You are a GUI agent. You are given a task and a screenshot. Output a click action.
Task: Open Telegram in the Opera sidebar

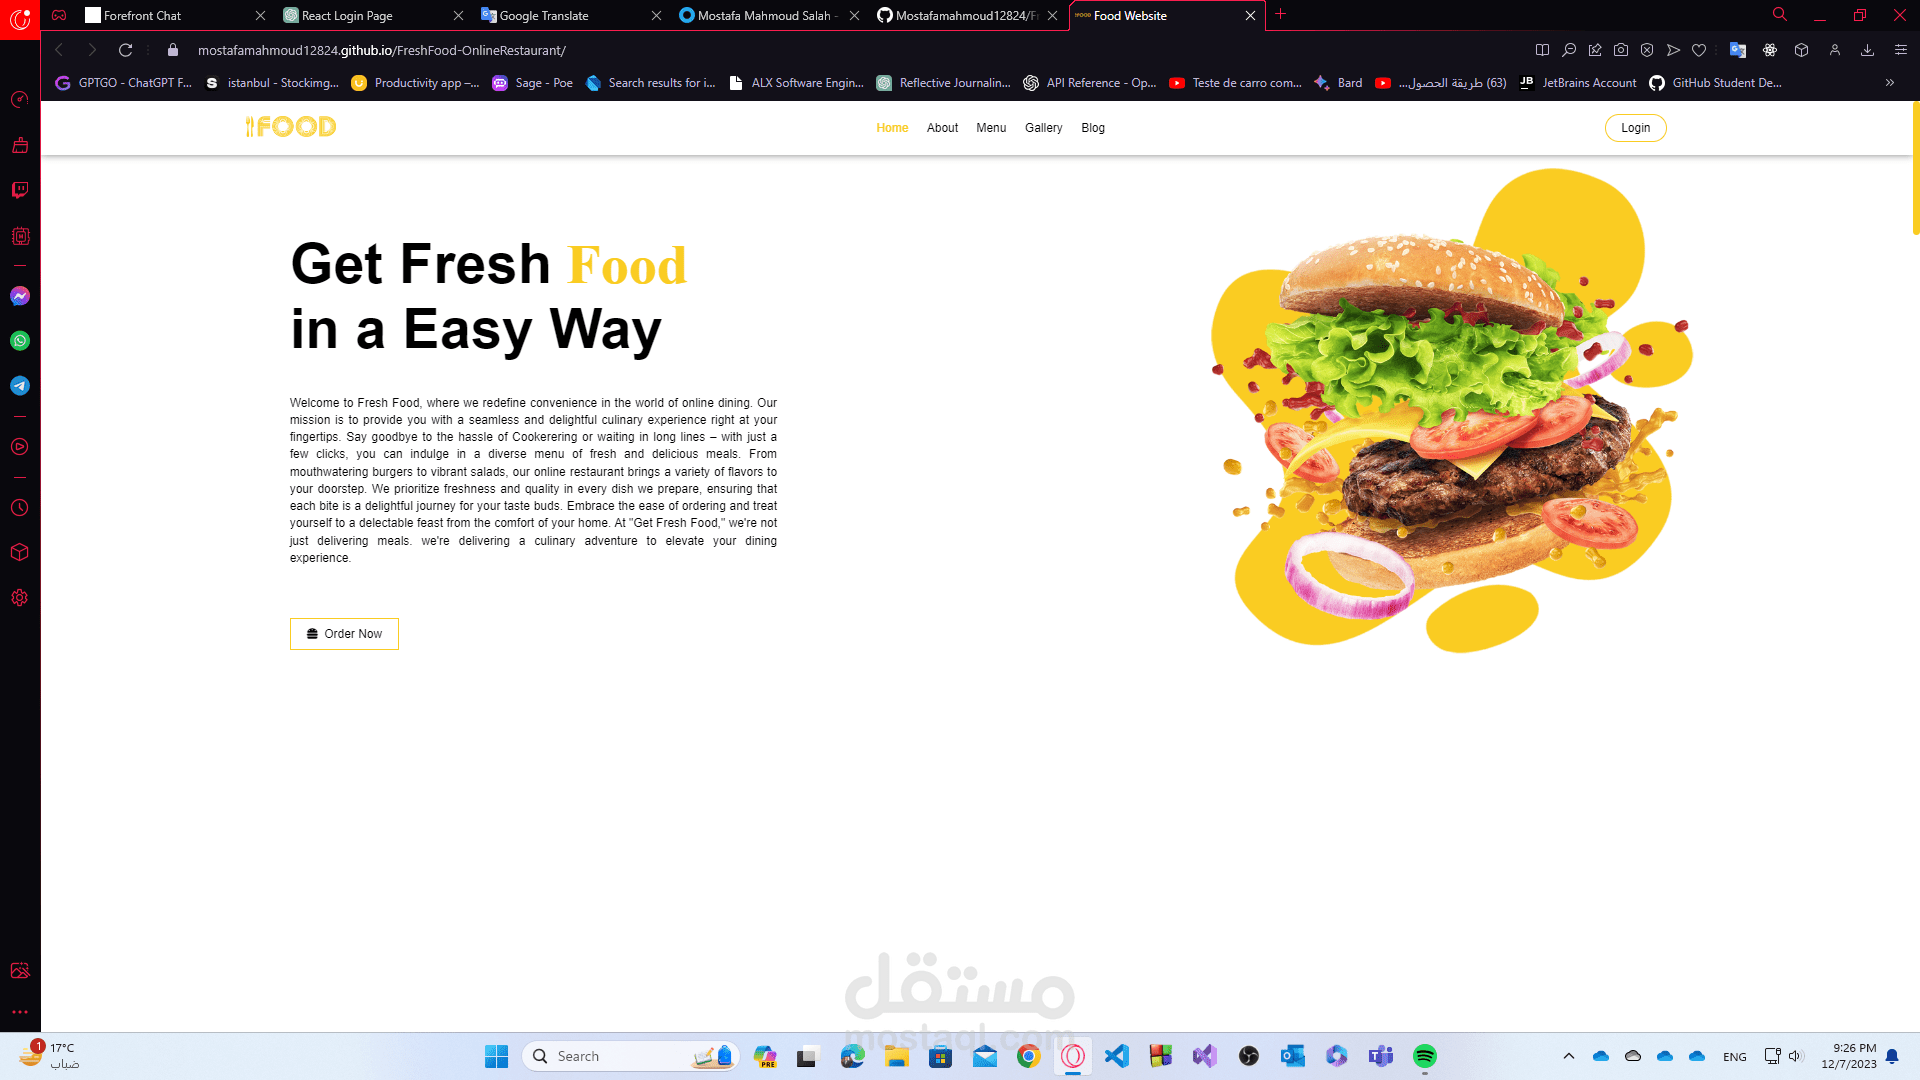20,386
